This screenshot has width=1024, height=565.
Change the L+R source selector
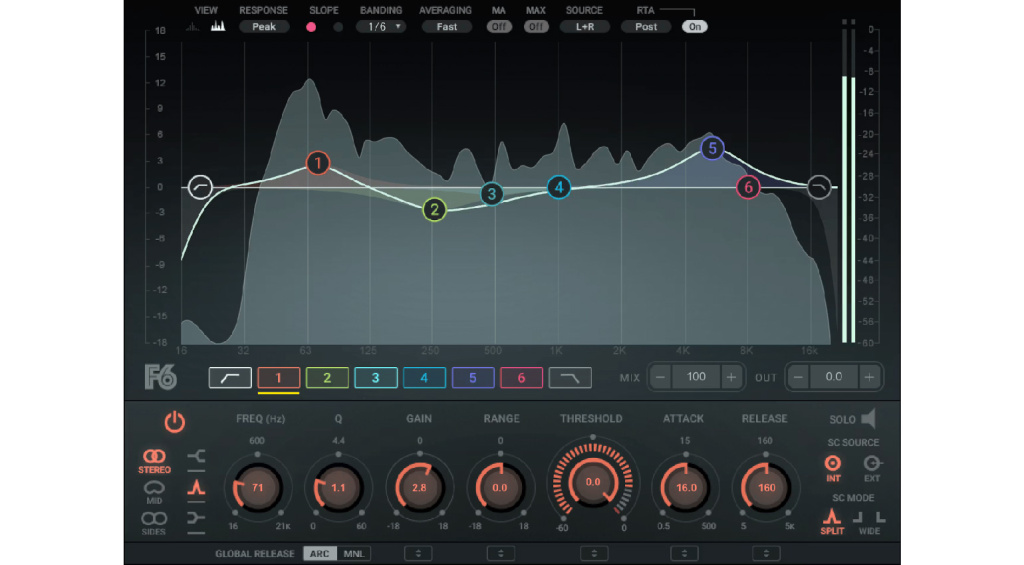(584, 27)
